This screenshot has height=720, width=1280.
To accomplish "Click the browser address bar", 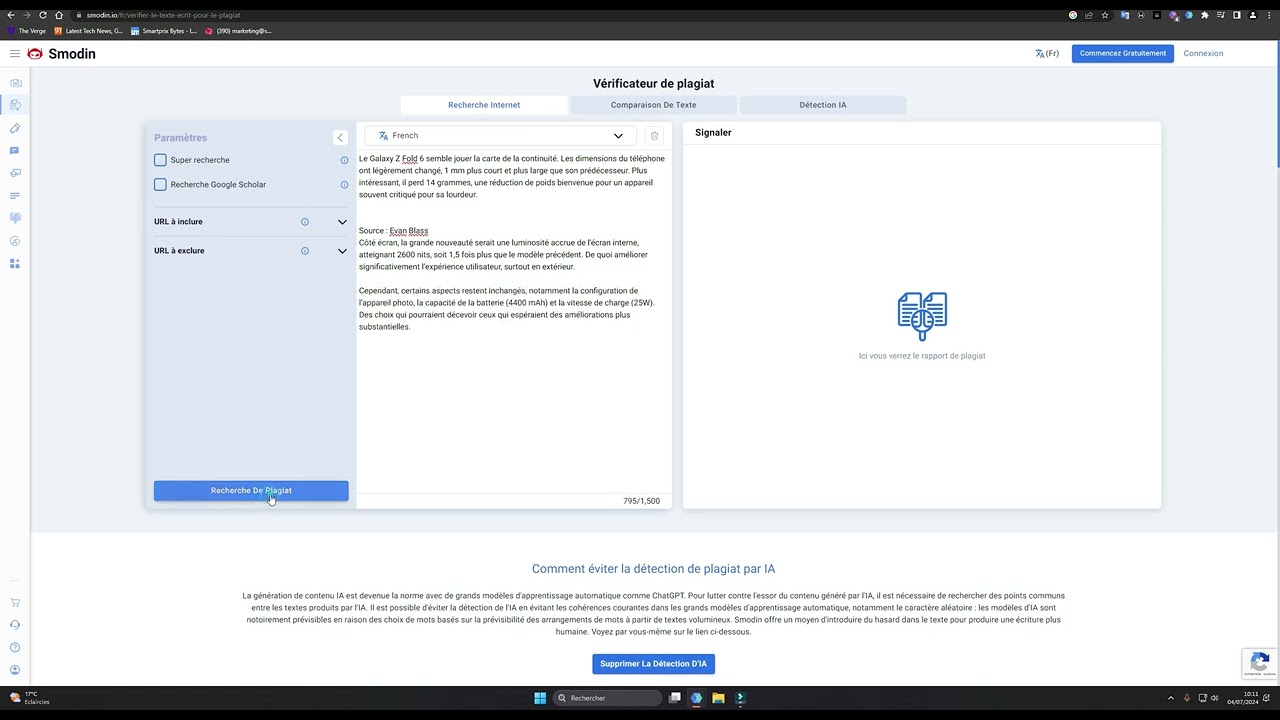I will [570, 15].
